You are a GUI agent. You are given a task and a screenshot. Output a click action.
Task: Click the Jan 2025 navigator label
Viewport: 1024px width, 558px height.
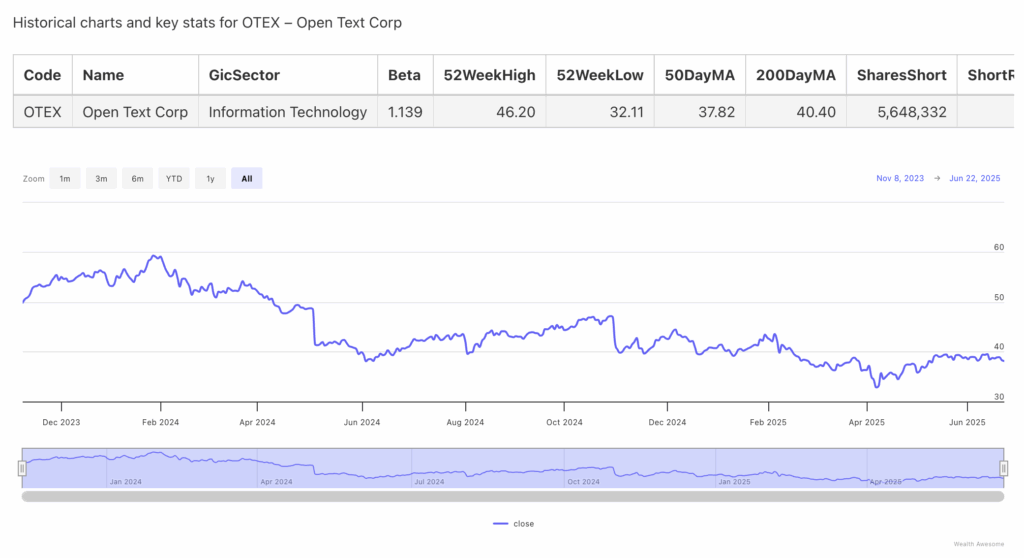[734, 482]
